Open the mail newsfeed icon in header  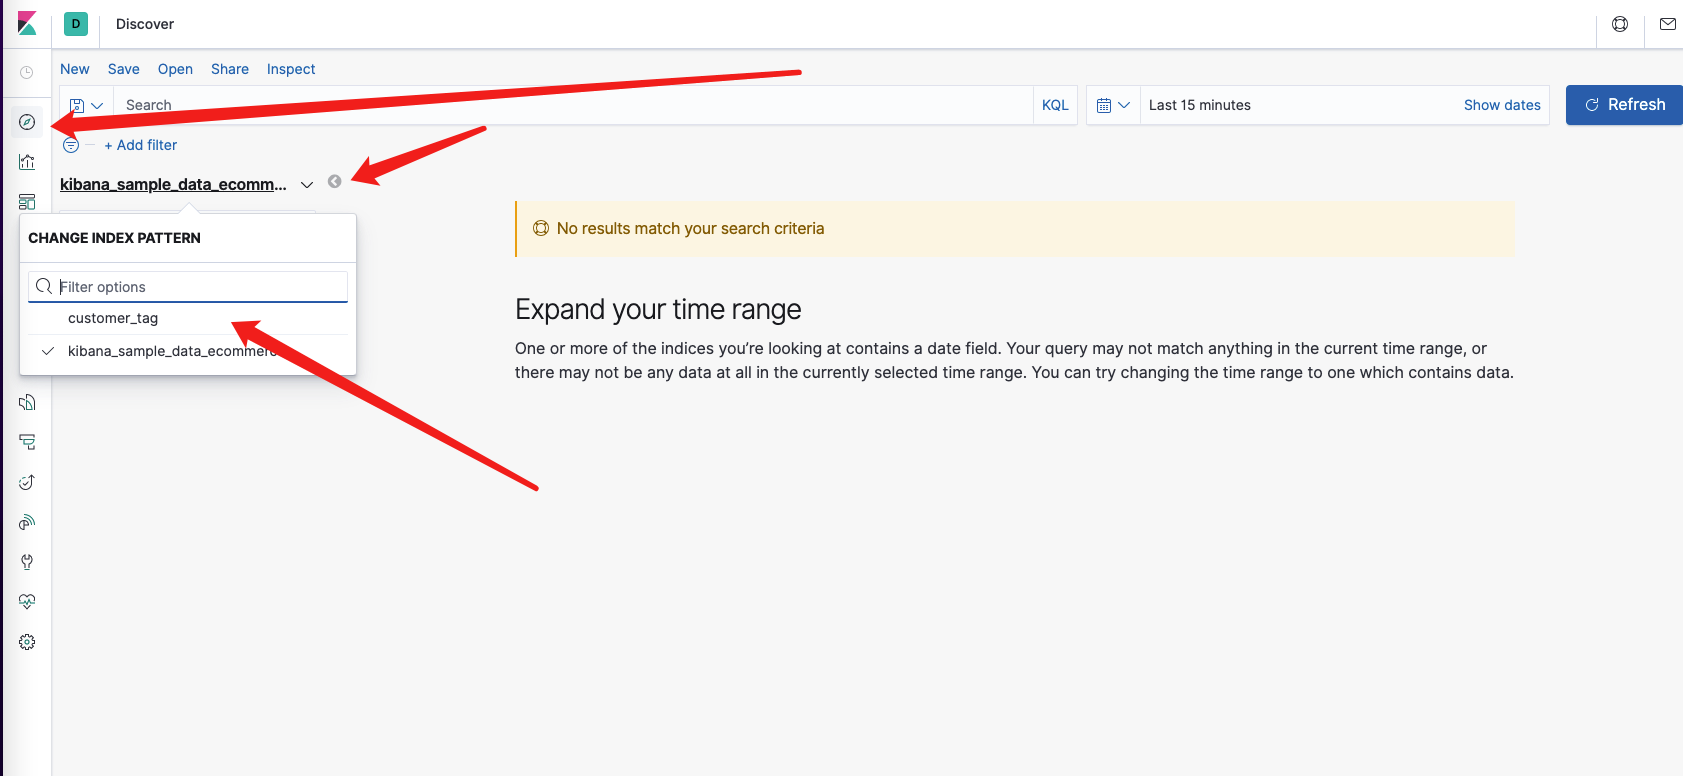point(1668,24)
